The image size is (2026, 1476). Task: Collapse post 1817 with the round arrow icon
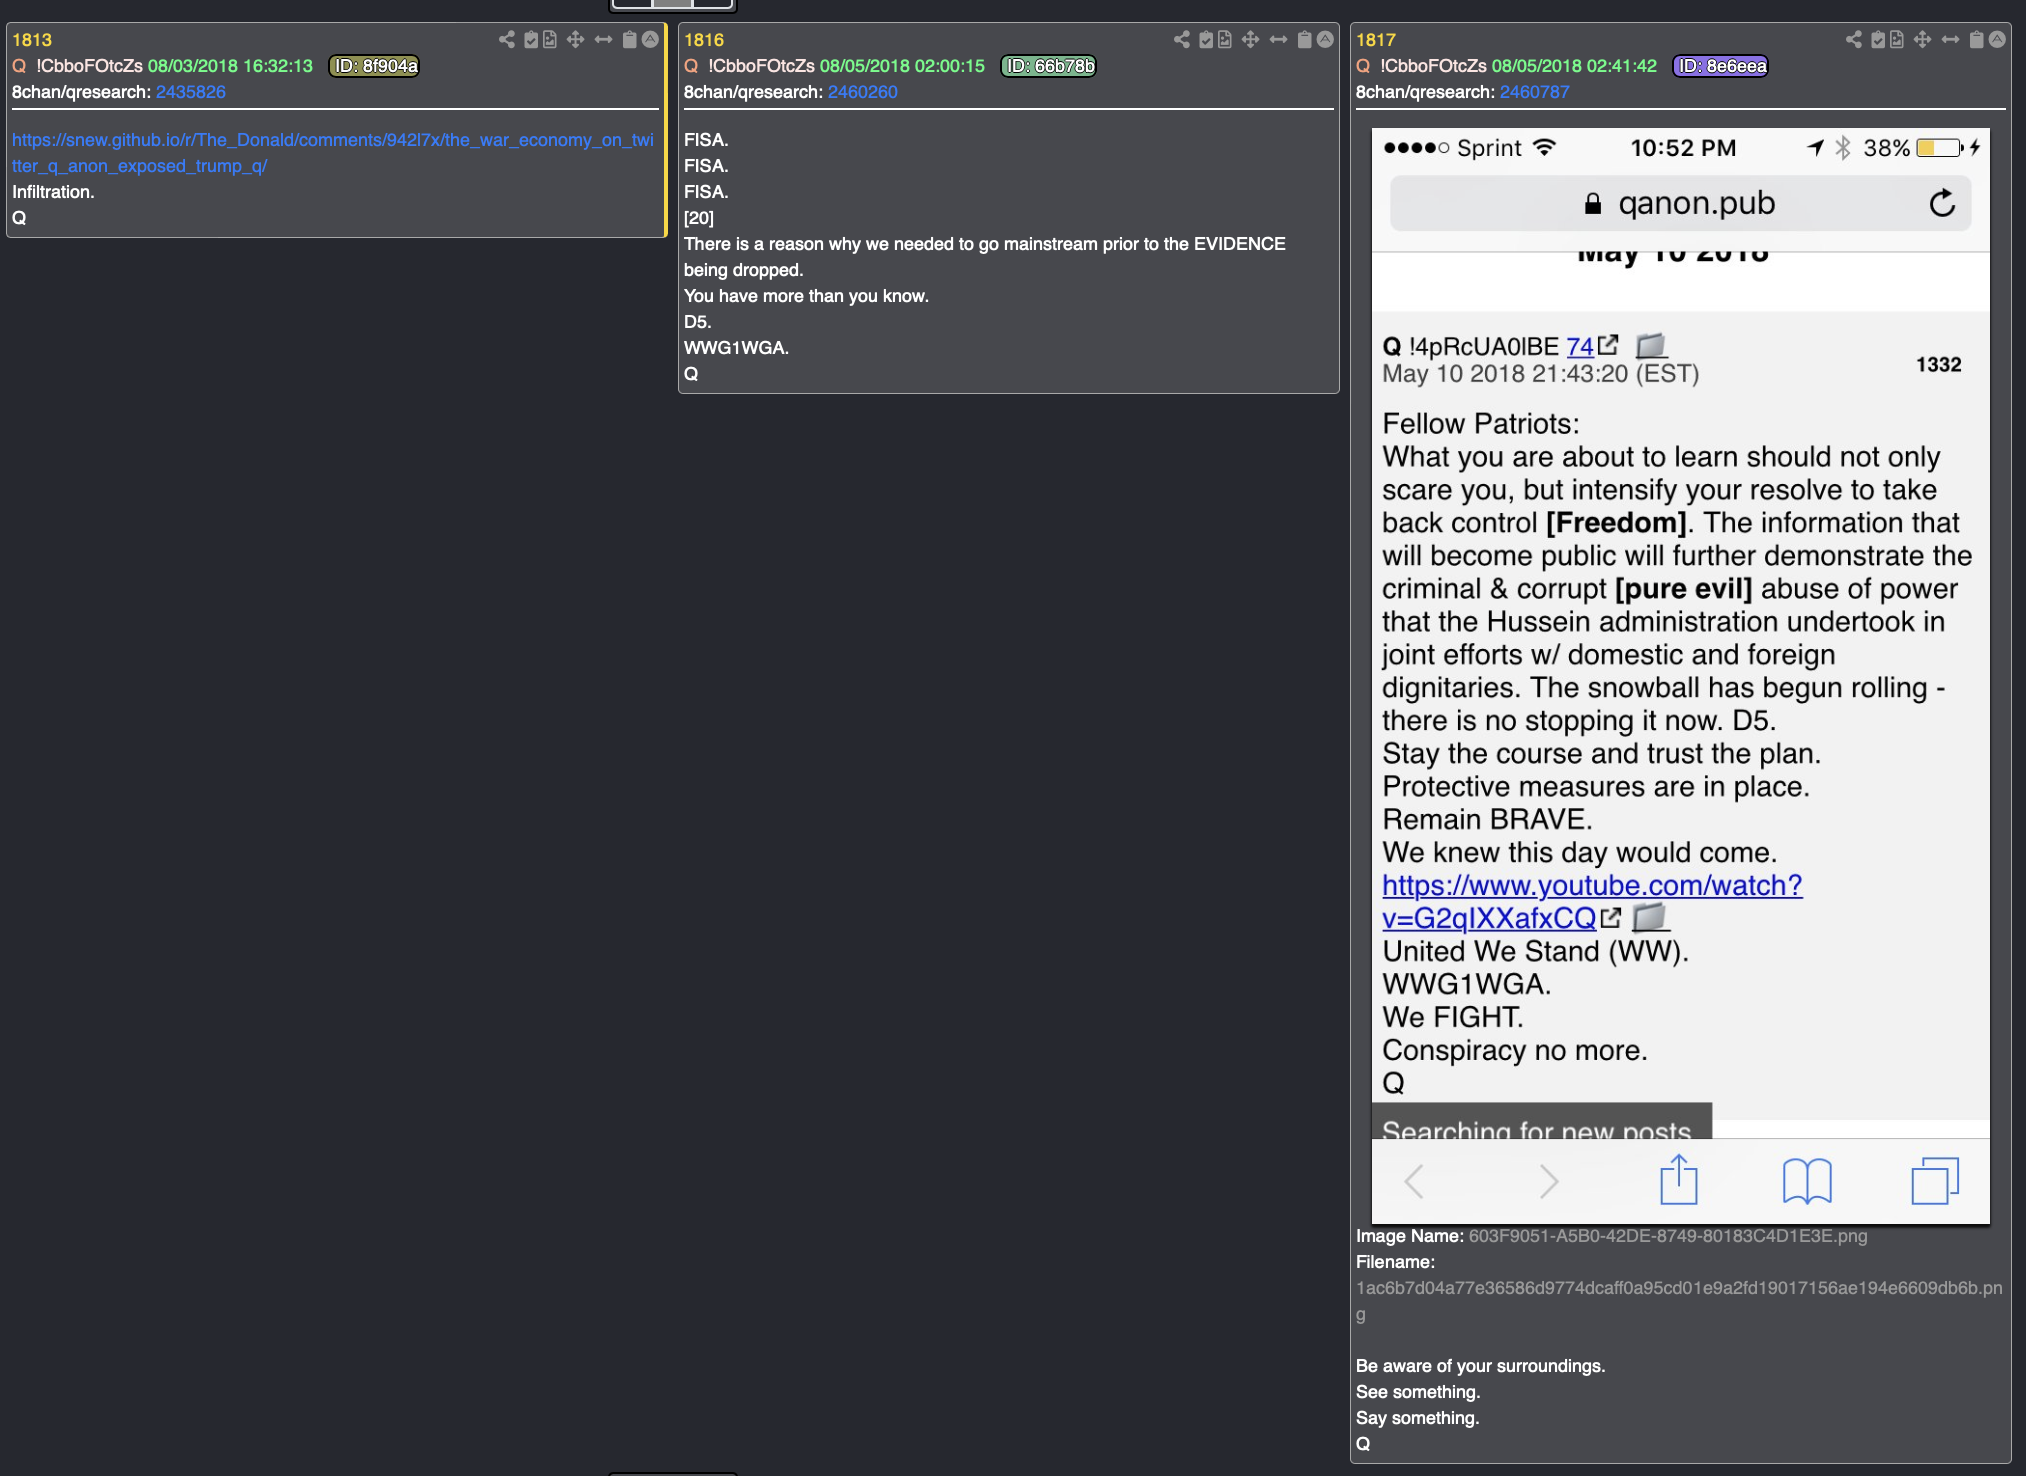pos(1997,40)
